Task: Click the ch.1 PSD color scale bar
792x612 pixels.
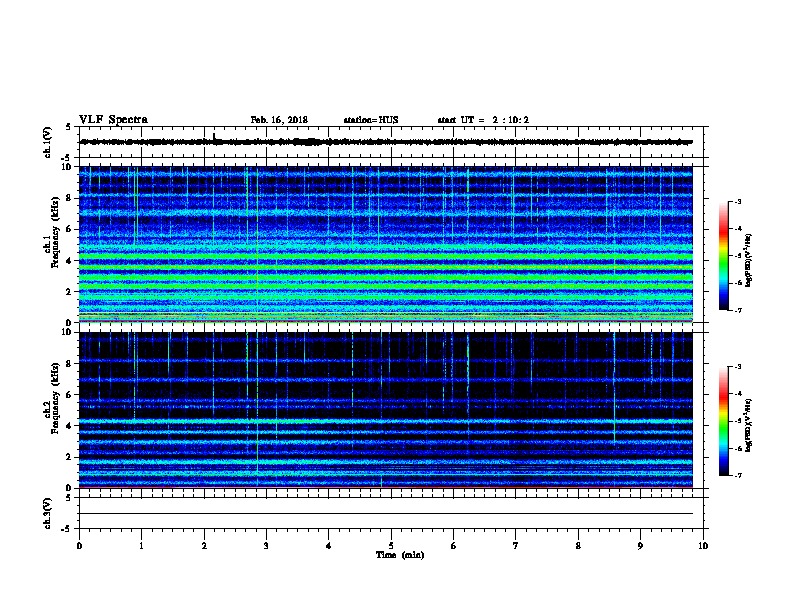Action: [723, 256]
